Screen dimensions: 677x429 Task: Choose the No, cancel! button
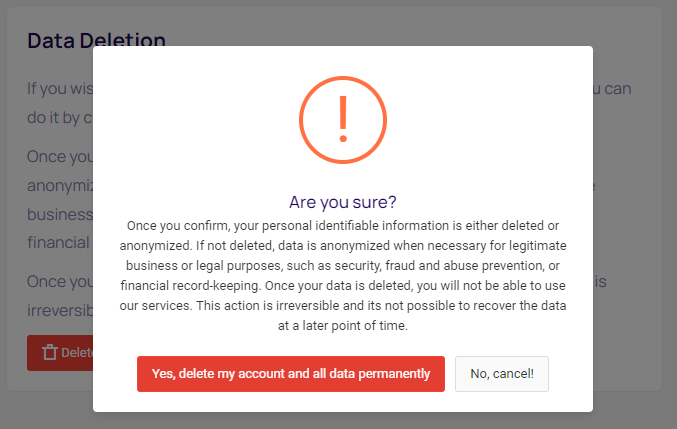pyautogui.click(x=502, y=374)
